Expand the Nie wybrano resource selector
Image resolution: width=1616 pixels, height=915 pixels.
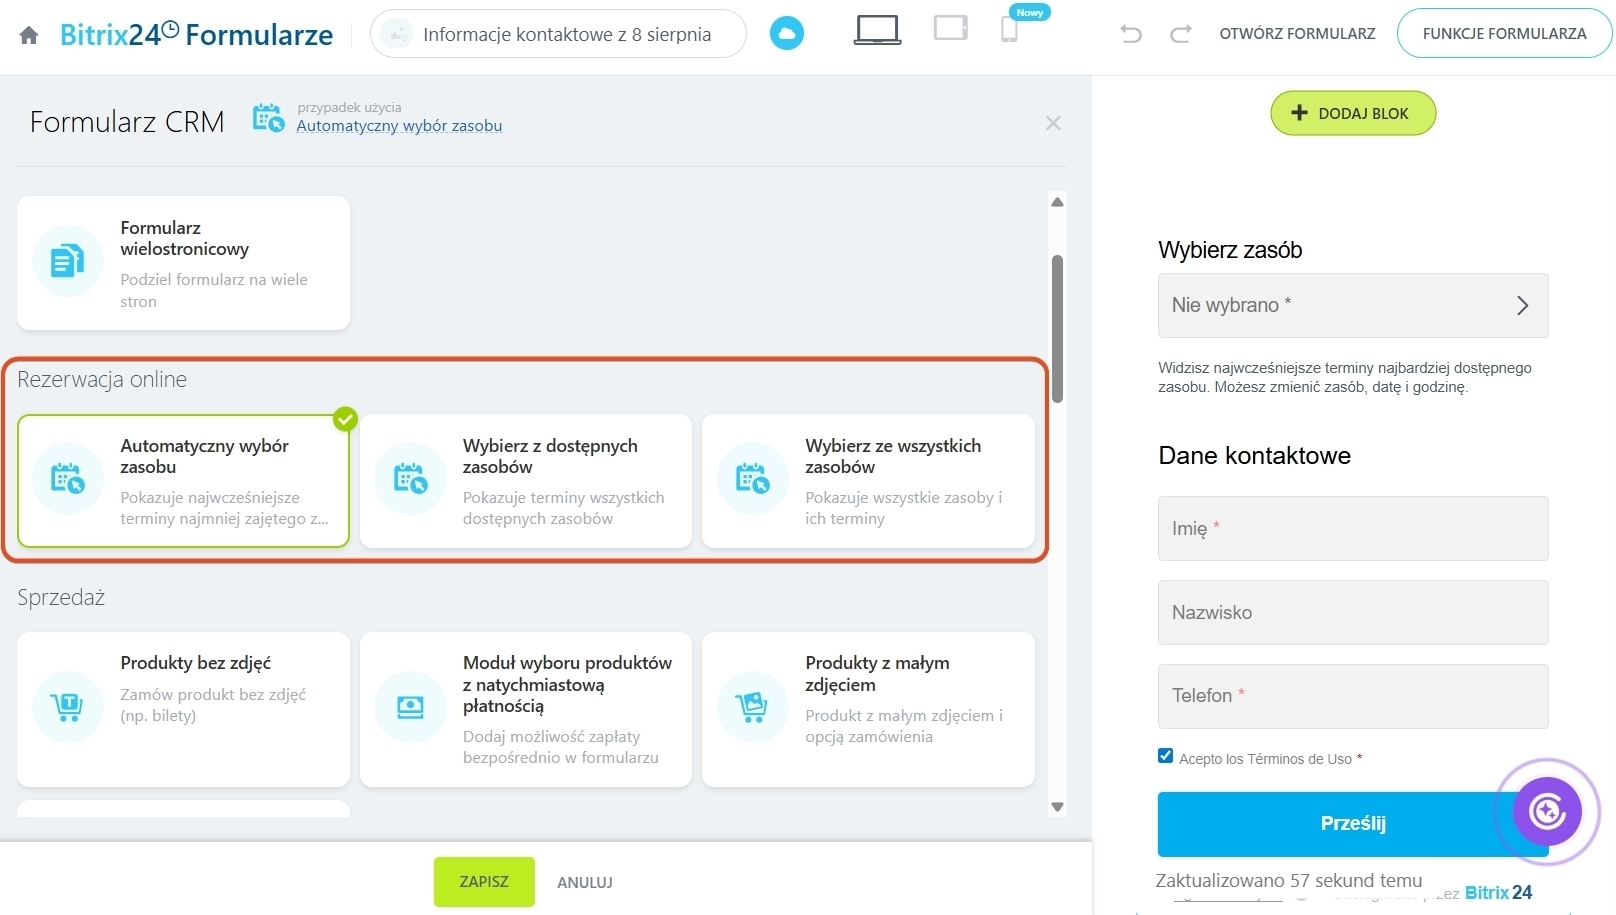click(1353, 305)
